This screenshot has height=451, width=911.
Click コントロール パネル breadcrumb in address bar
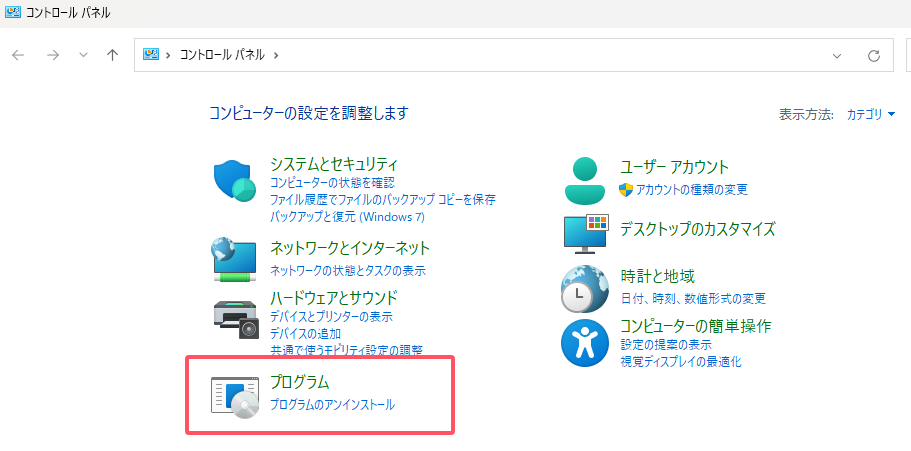pos(222,55)
